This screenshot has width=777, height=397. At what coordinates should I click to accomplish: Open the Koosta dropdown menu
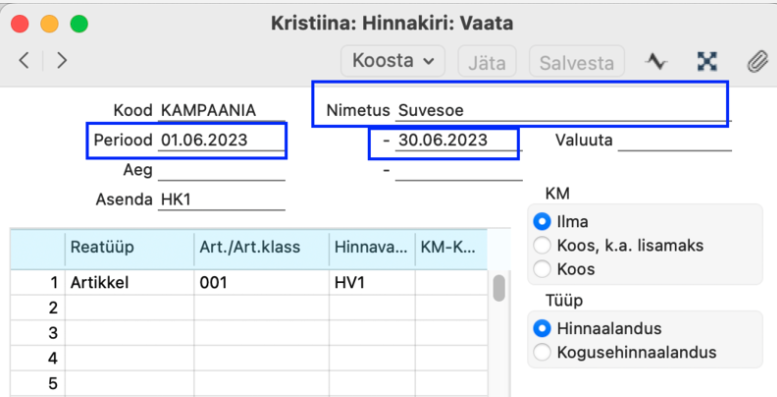(393, 61)
